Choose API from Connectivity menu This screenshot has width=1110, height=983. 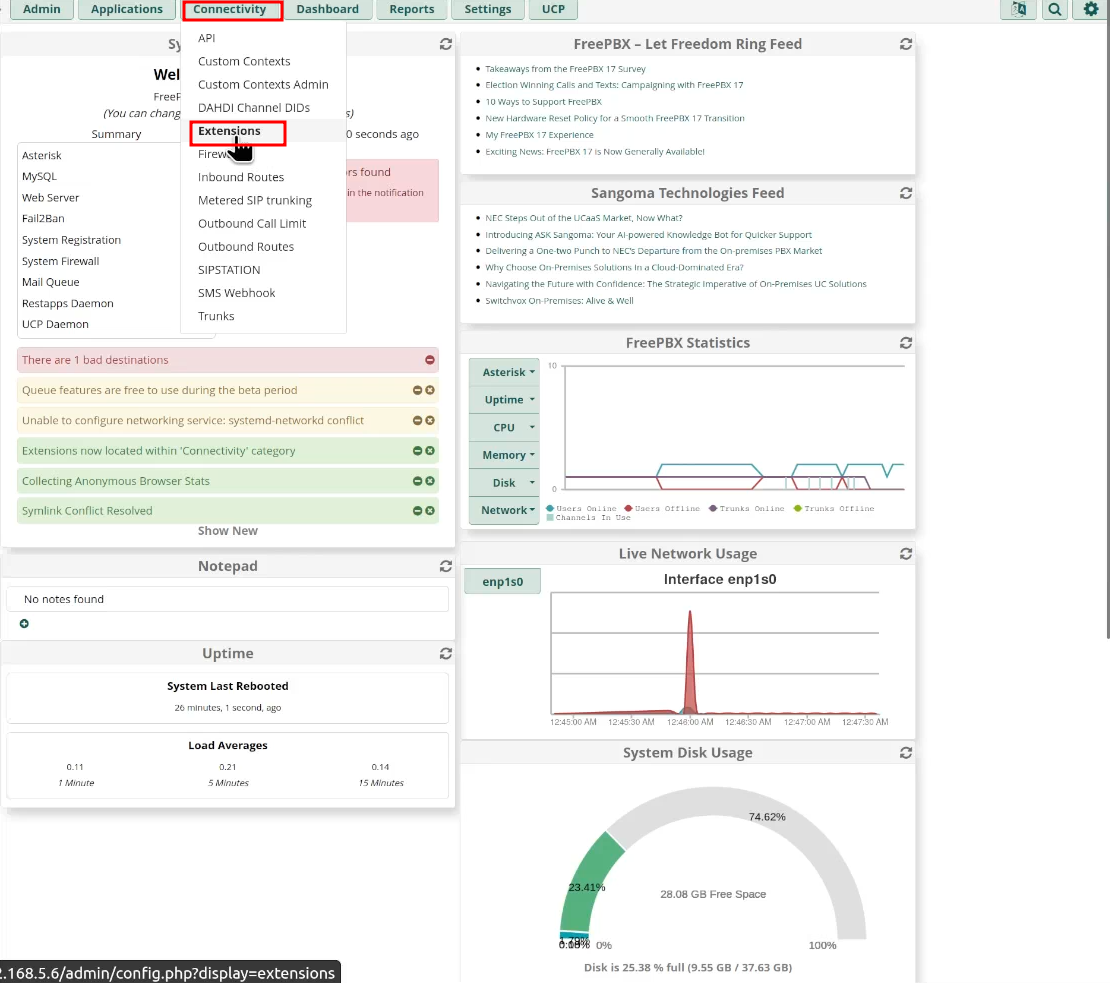tap(207, 38)
